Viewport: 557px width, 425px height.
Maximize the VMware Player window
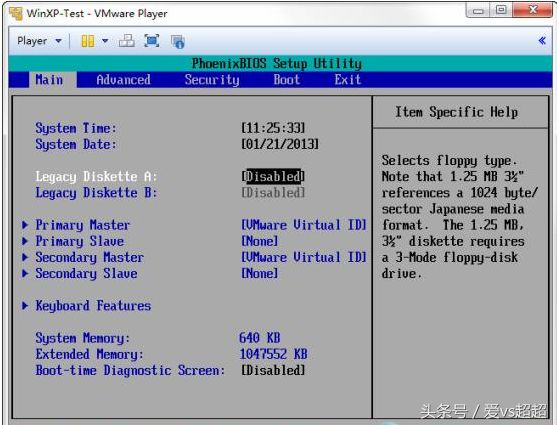point(501,10)
